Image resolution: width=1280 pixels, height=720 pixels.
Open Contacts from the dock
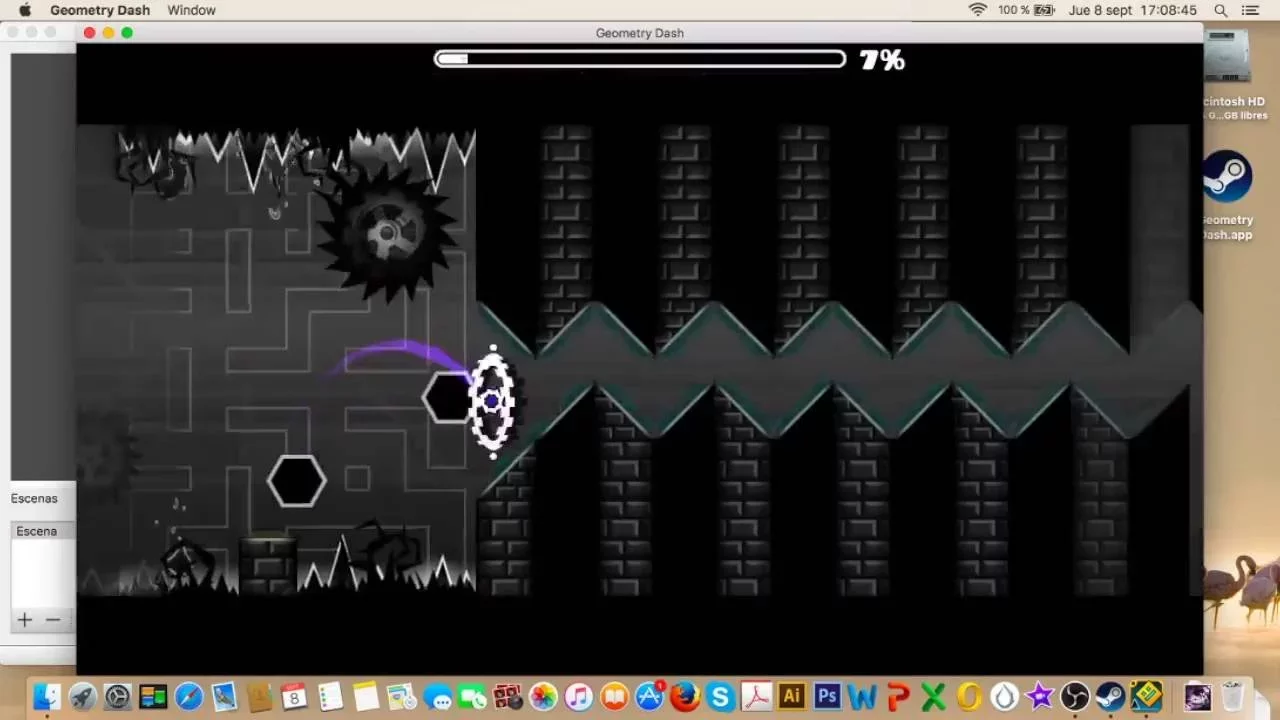pos(259,696)
